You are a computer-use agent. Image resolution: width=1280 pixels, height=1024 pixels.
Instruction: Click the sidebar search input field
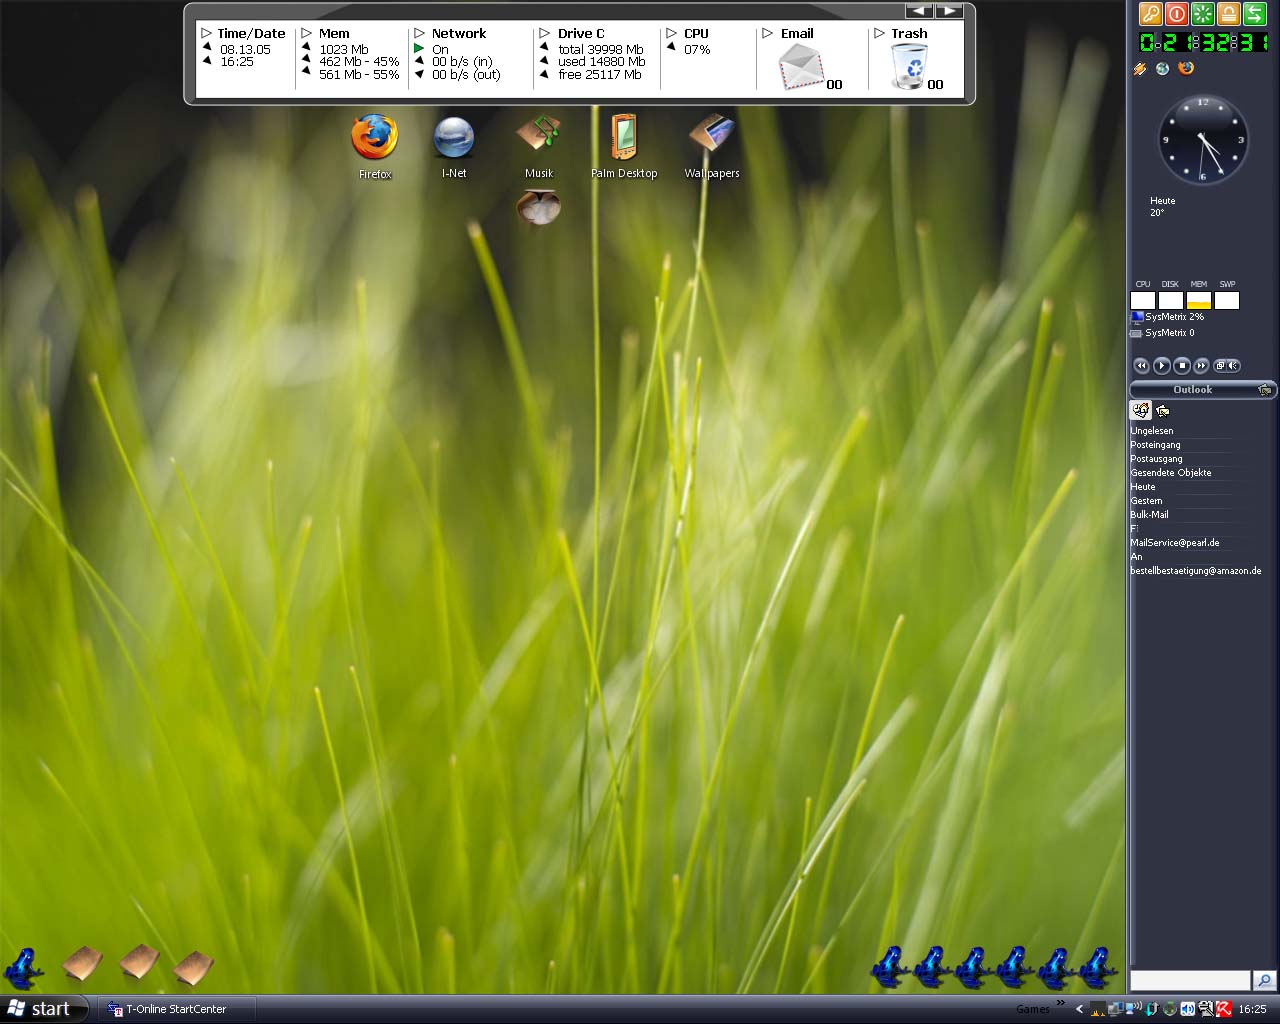1190,980
